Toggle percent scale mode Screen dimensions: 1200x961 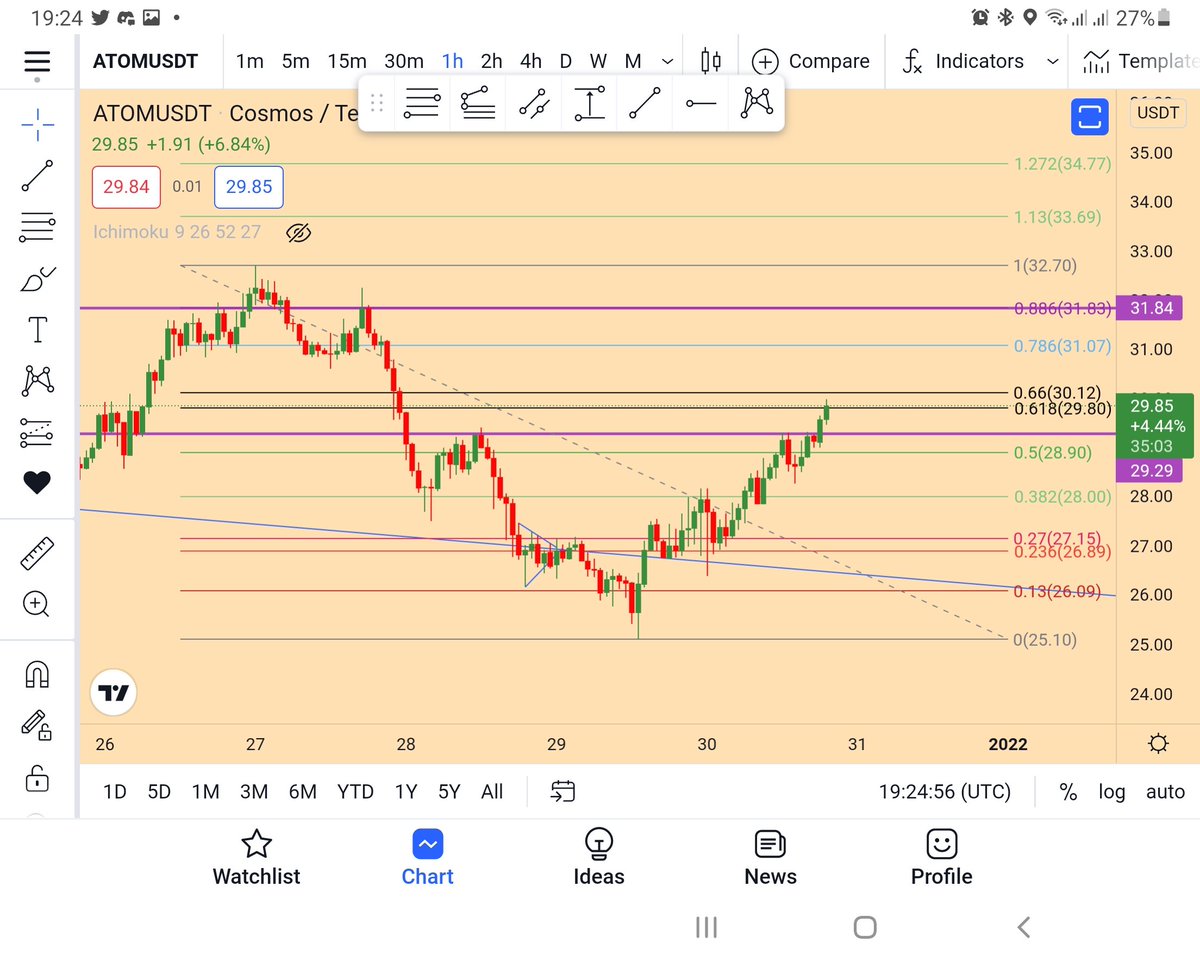tap(1068, 792)
